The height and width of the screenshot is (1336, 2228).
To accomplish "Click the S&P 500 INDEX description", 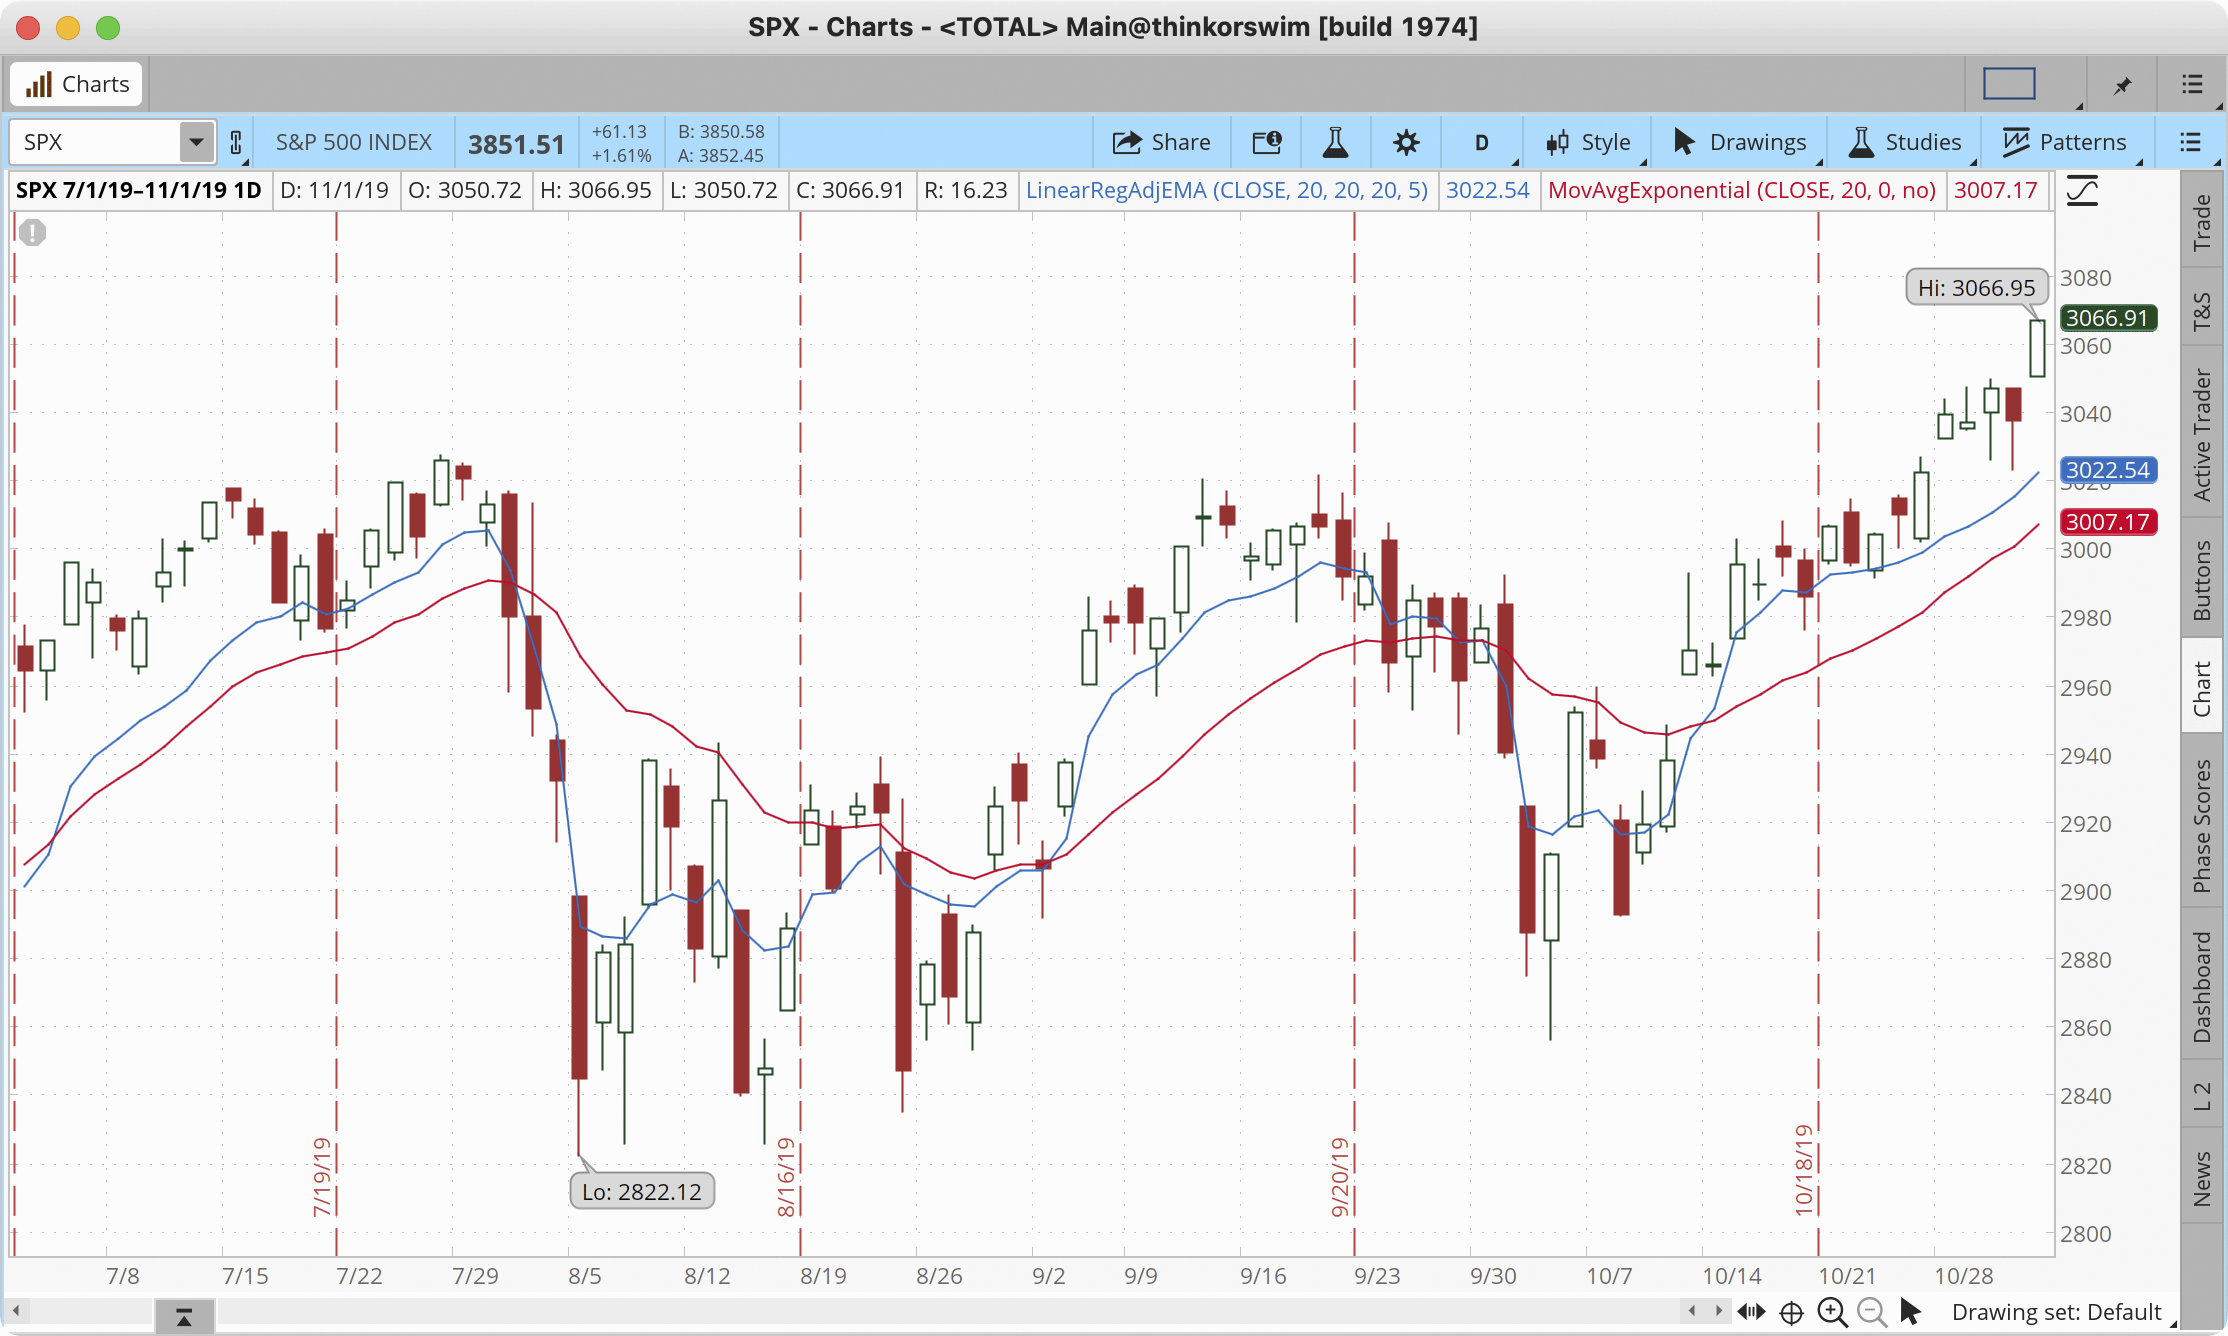I will pyautogui.click(x=354, y=142).
